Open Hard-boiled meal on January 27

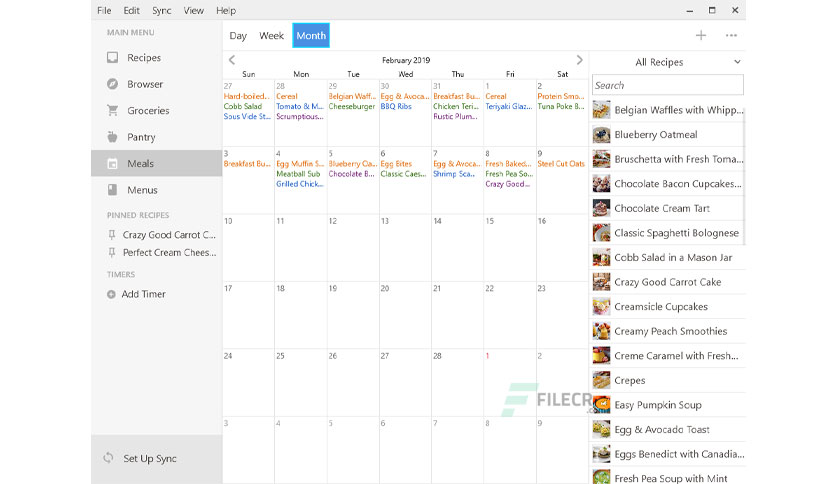point(247,96)
